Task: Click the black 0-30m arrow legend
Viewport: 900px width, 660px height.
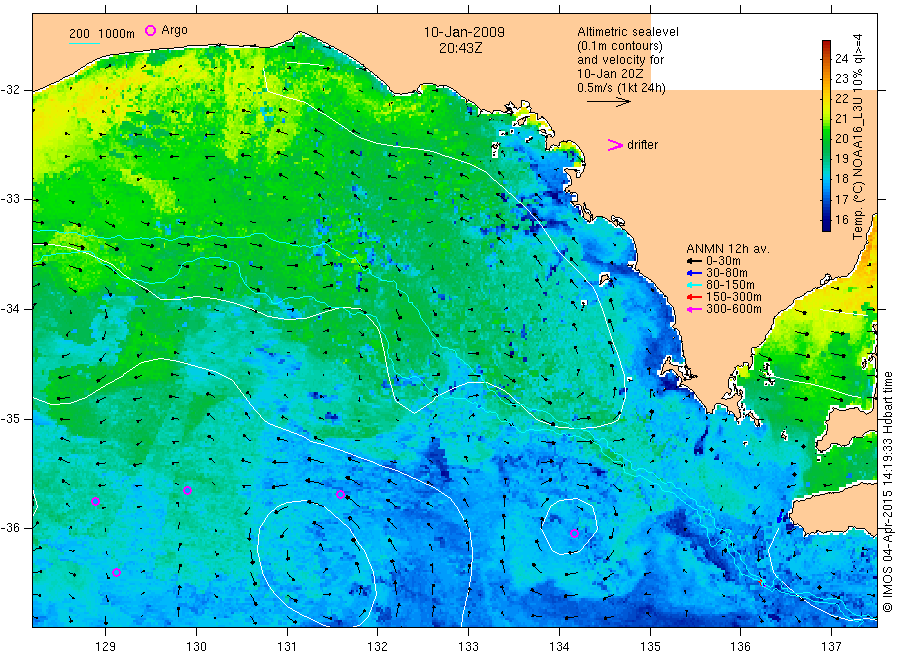Action: pyautogui.click(x=694, y=261)
